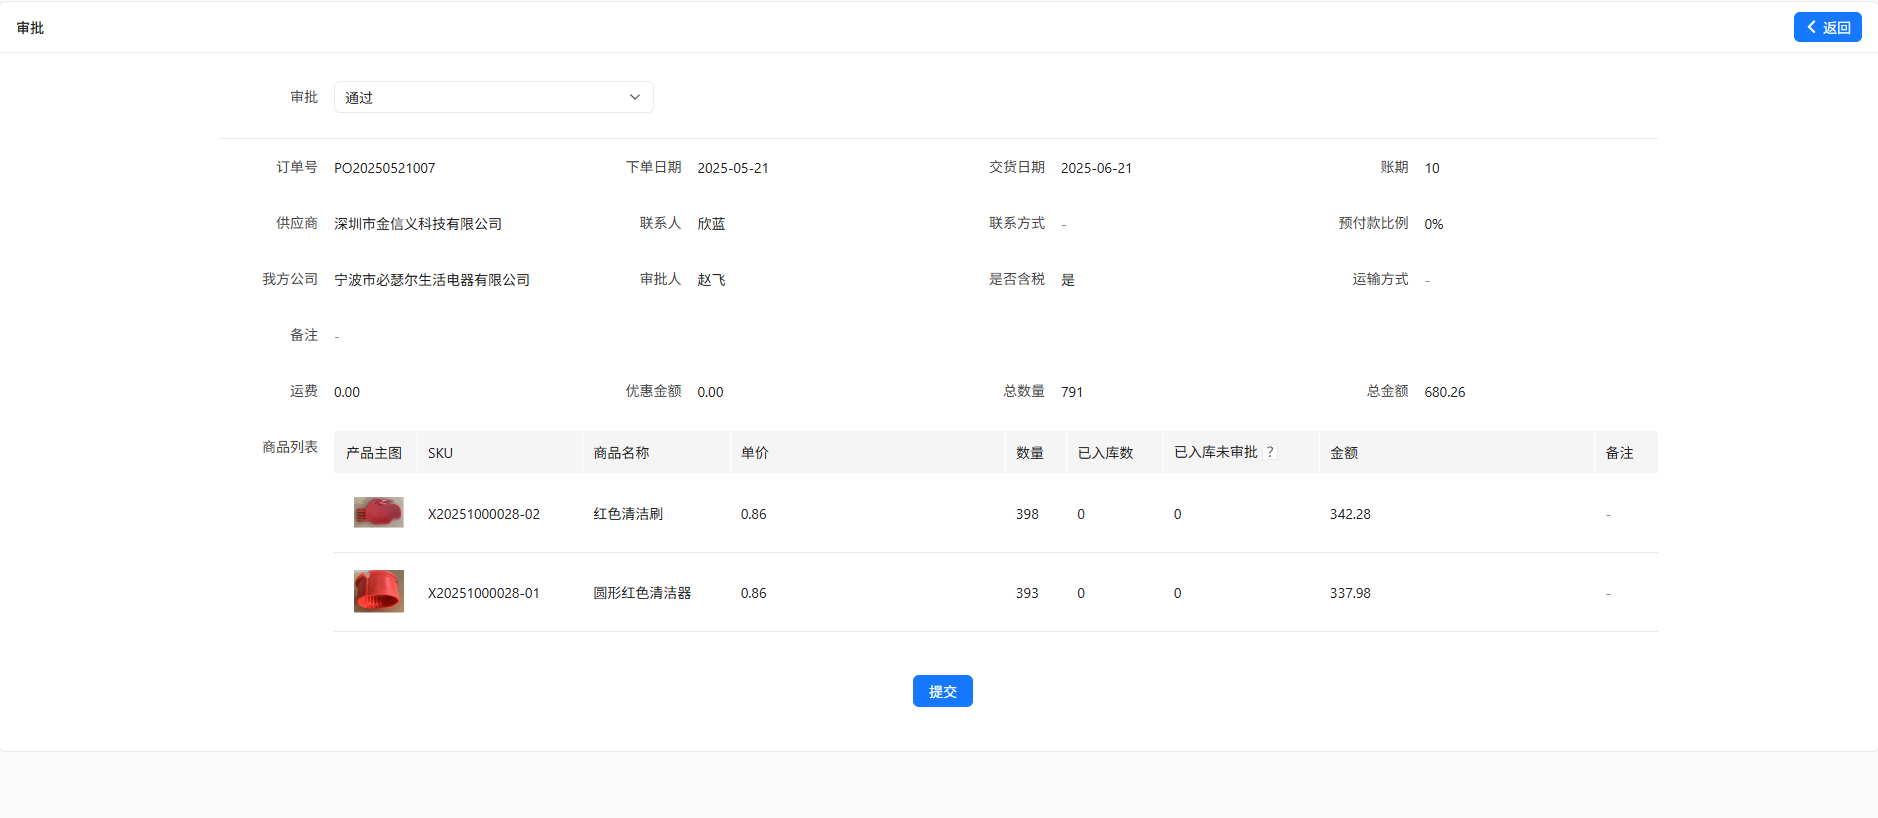1878x818 pixels.
Task: Click the 商品名称 column header
Action: 656,452
